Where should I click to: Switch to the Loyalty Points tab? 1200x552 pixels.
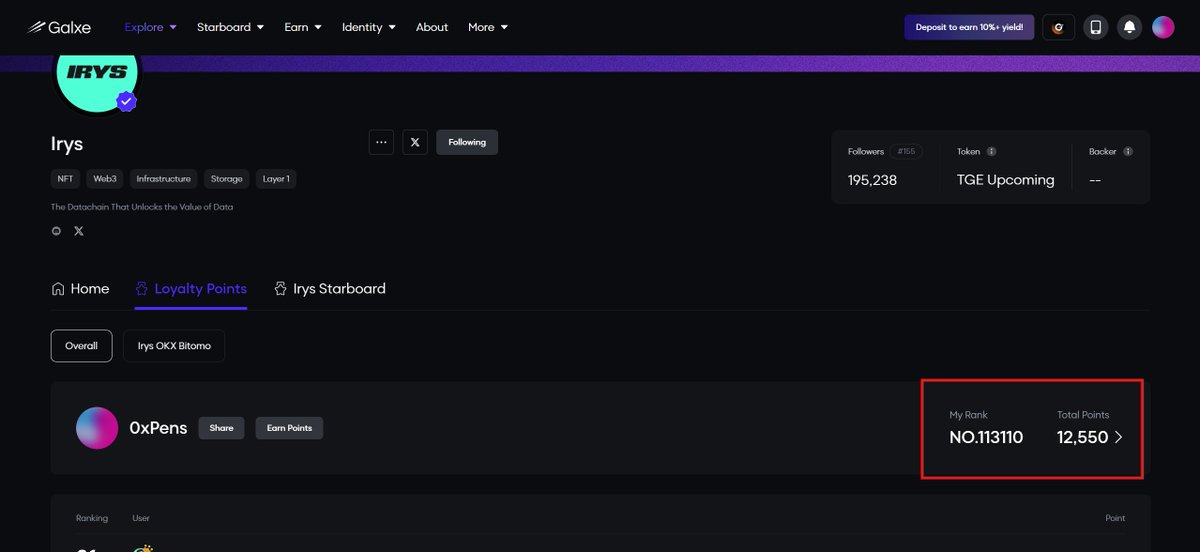click(191, 289)
